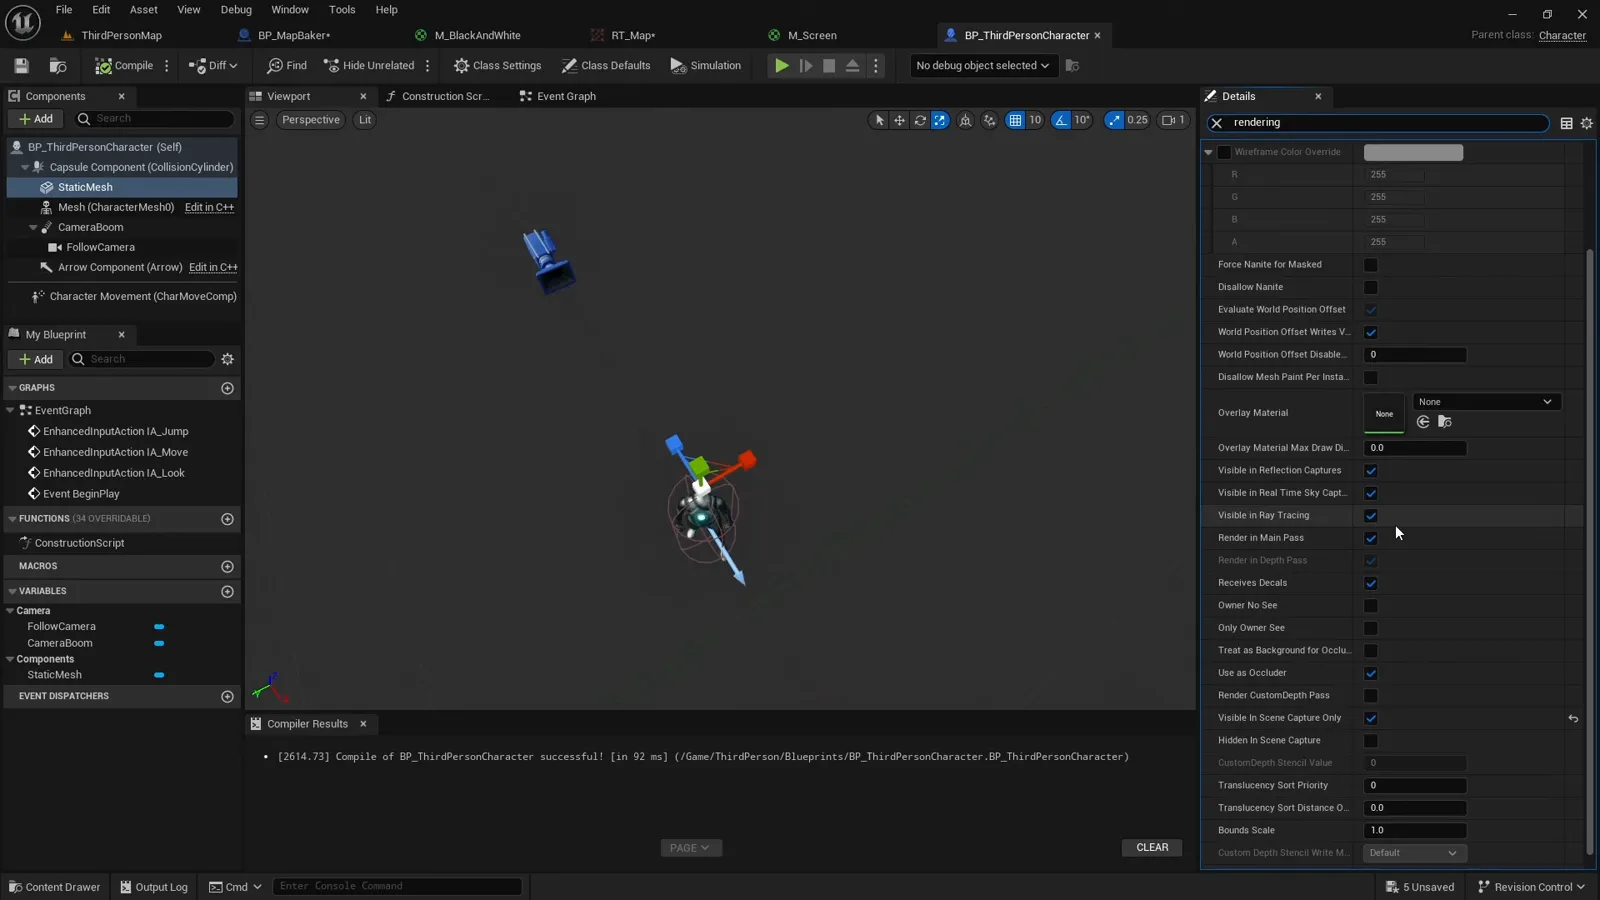Add a new variable with plus icon
Image resolution: width=1600 pixels, height=900 pixels.
tap(227, 592)
